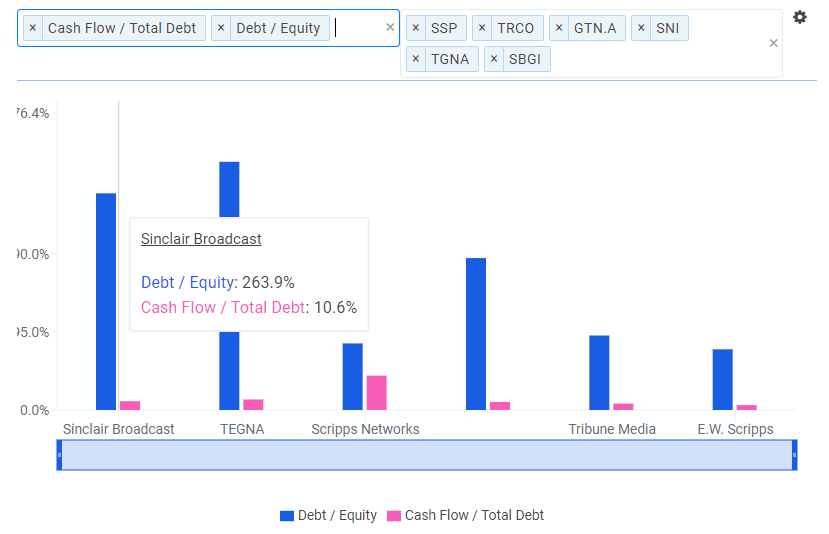Remove the SNI ticker tag
829x534 pixels.
(641, 28)
